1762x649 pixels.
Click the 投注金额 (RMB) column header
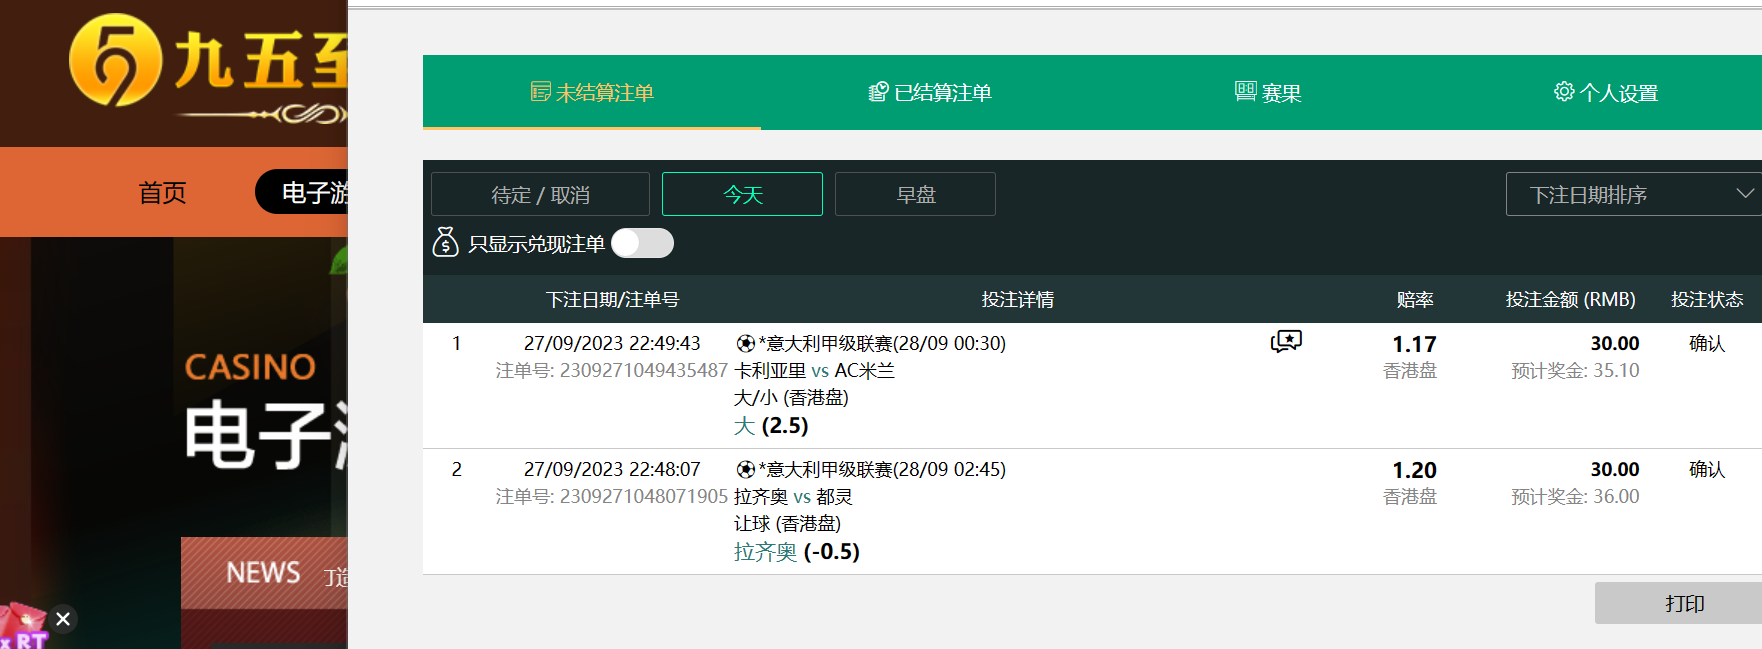click(x=1570, y=299)
